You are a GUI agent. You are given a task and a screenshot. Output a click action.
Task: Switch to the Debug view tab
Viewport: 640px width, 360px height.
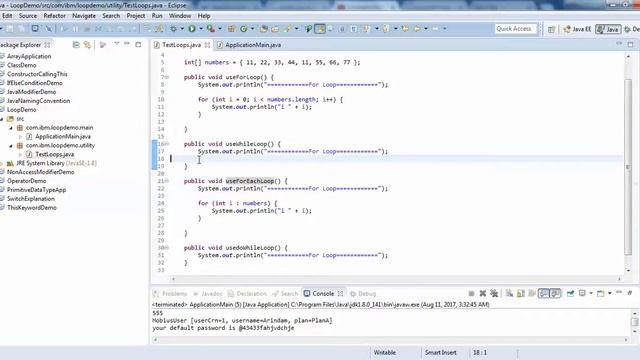pyautogui.click(x=363, y=293)
